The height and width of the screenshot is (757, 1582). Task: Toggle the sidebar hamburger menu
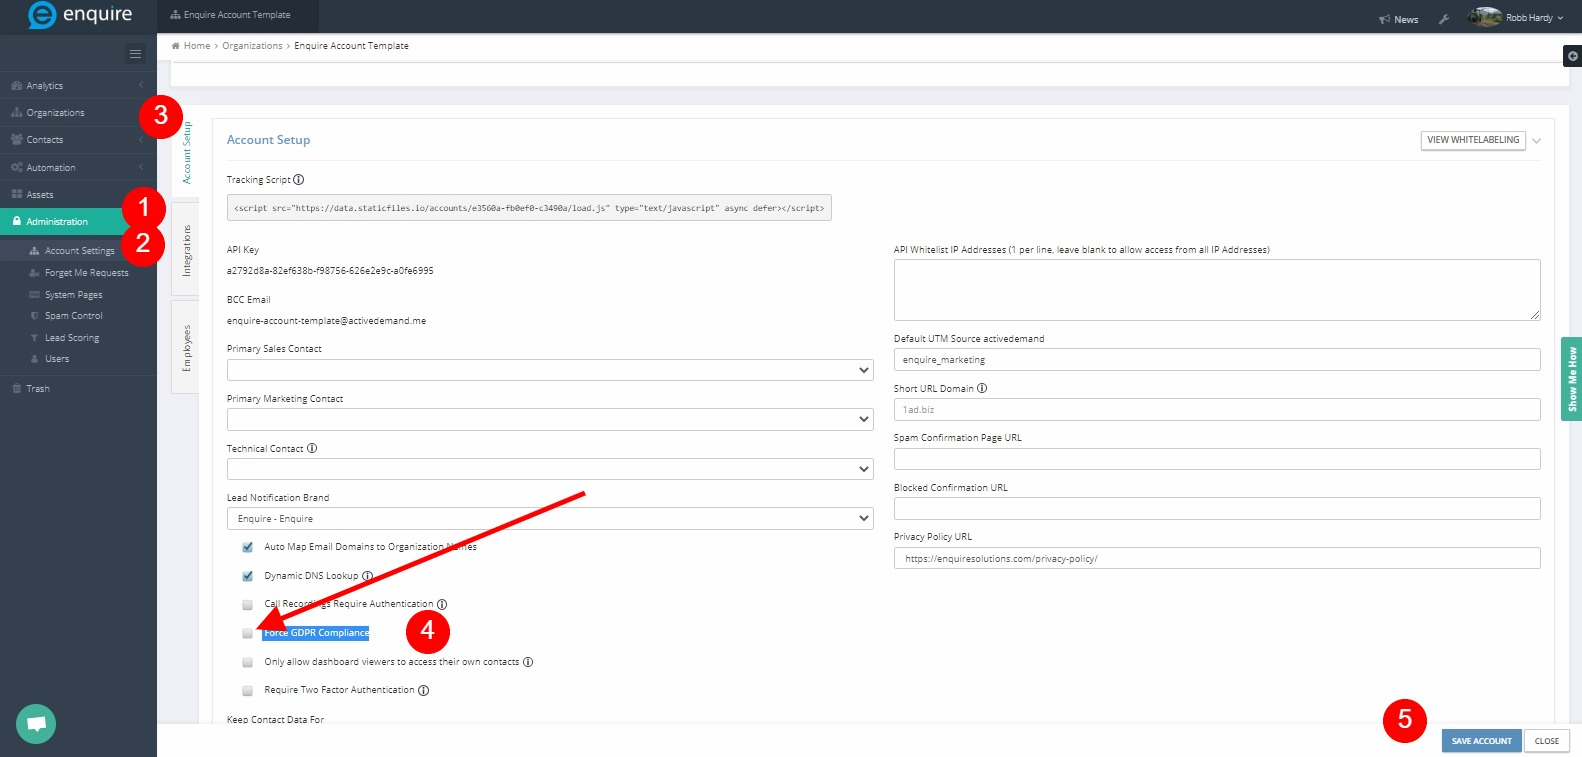[135, 54]
